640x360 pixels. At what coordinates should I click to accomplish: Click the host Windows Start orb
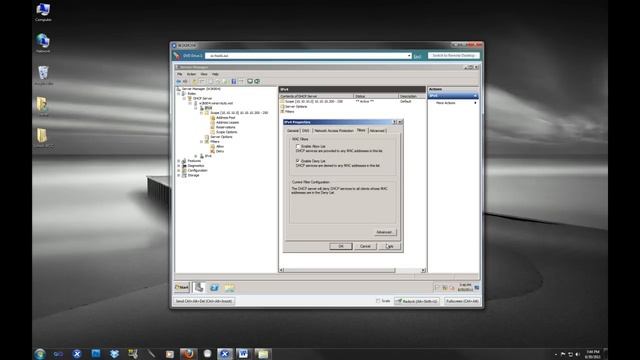click(40, 354)
